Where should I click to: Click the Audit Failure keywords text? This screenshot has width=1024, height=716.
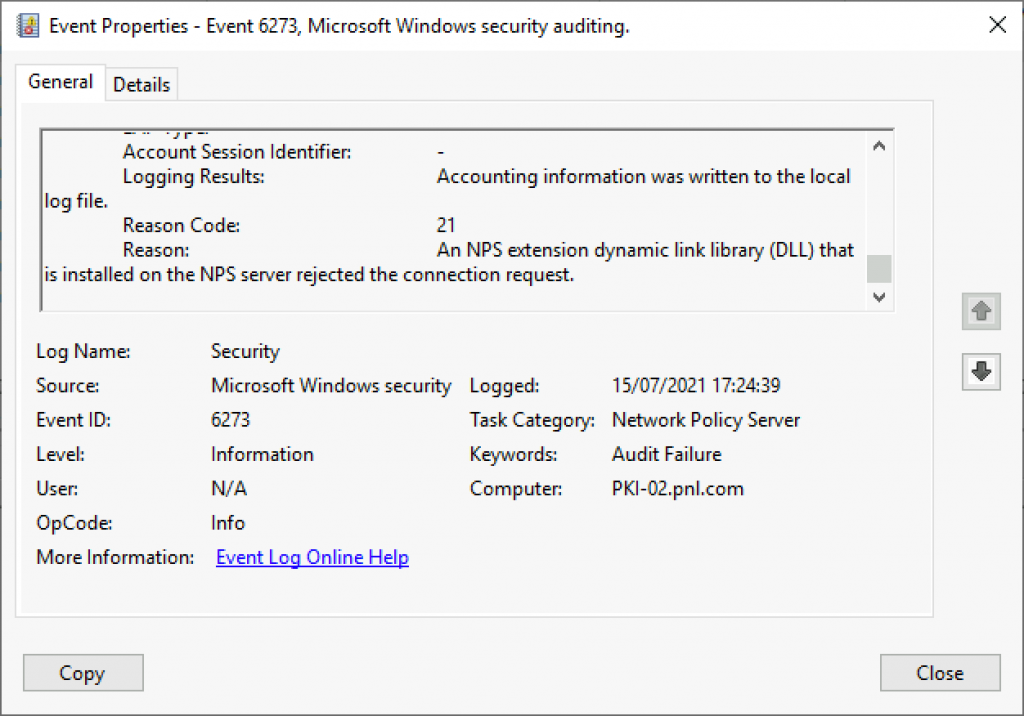(666, 454)
